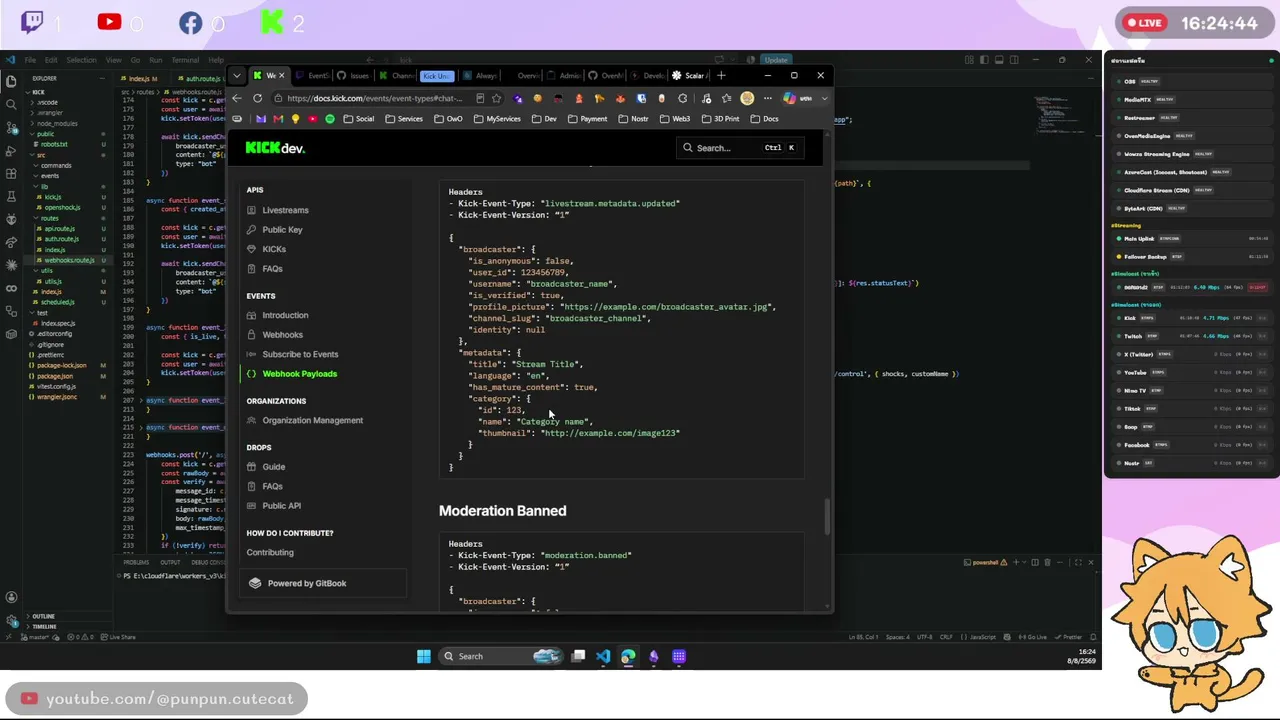The height and width of the screenshot is (720, 1280).
Task: Open Source Control view in VS Code
Action: click(11, 127)
